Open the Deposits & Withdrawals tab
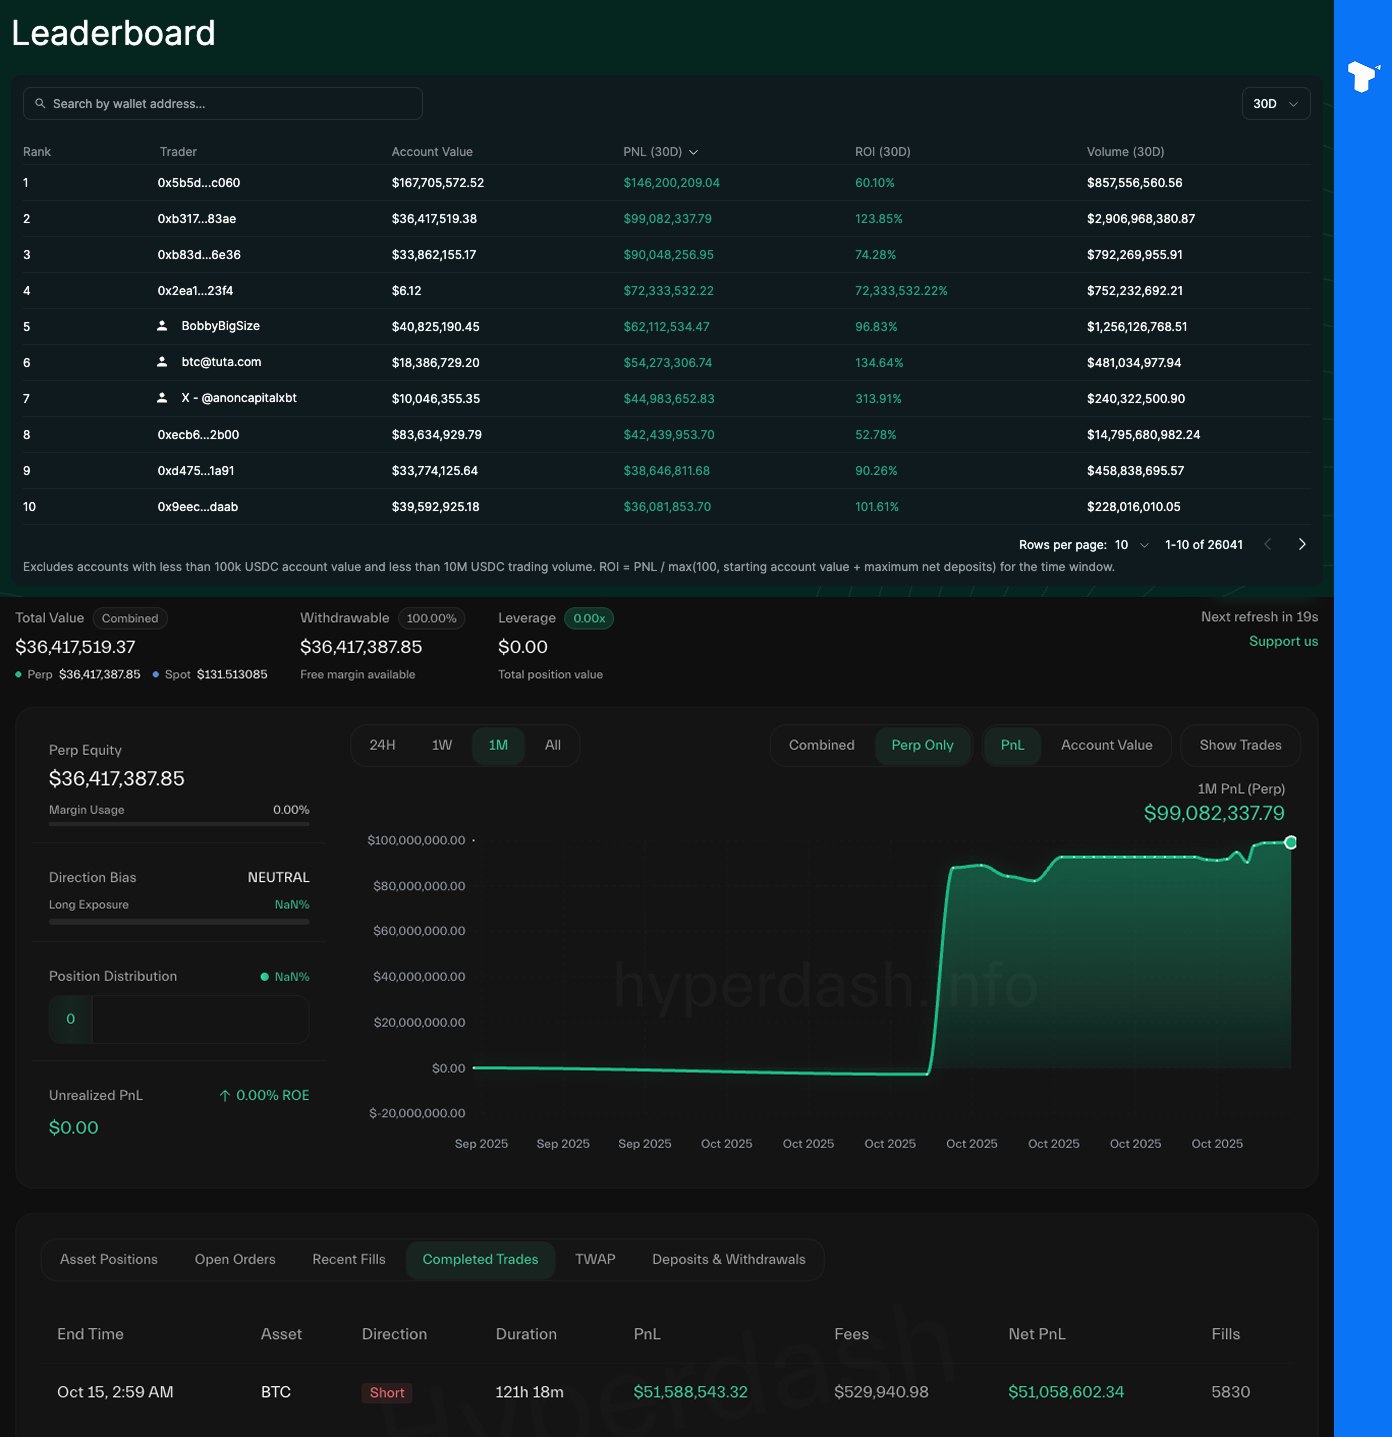The height and width of the screenshot is (1437, 1392). tap(728, 1259)
